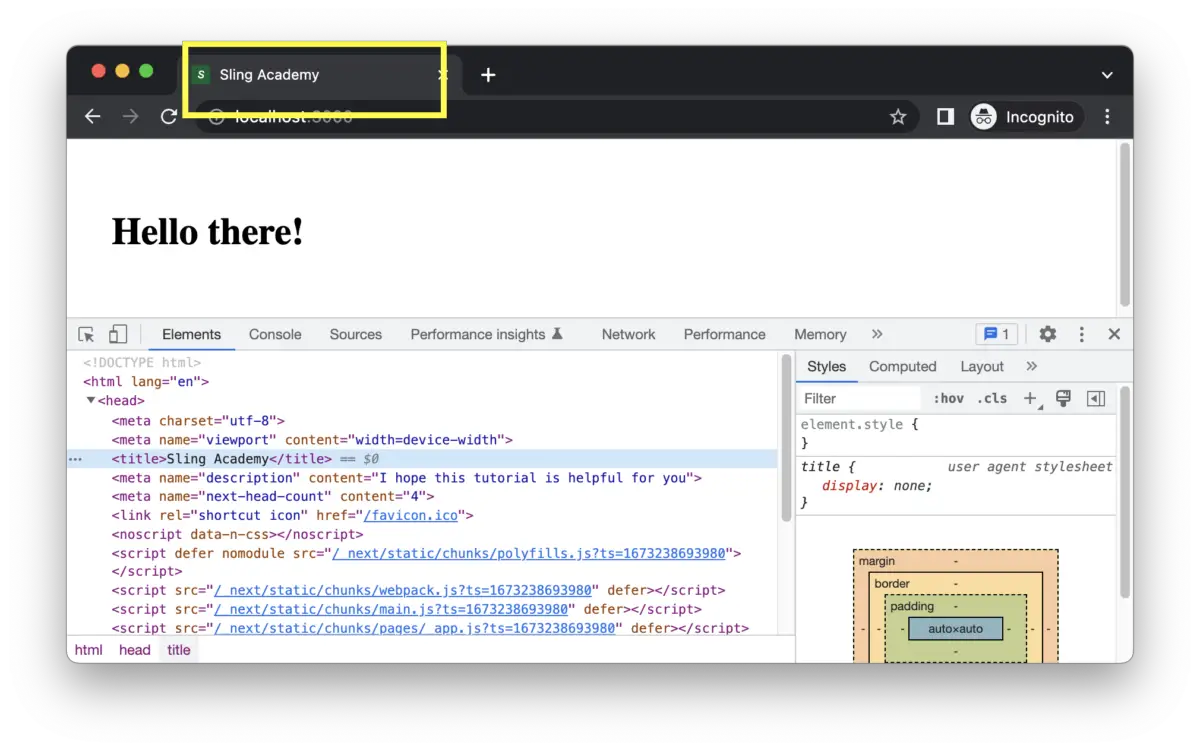The width and height of the screenshot is (1200, 751).
Task: Toggle the :hov element state button
Action: pos(948,398)
